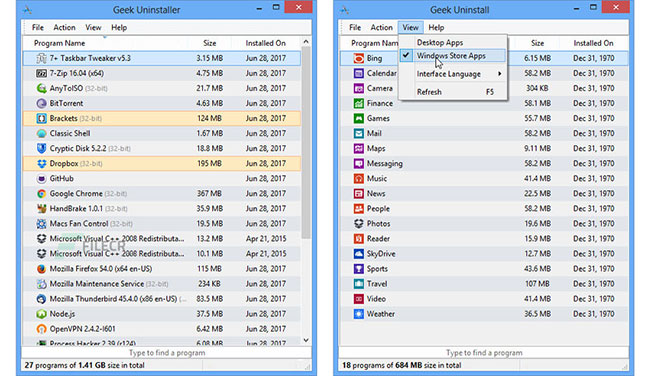The height and width of the screenshot is (376, 650).
Task: Select the Travel app row
Action: click(x=484, y=284)
